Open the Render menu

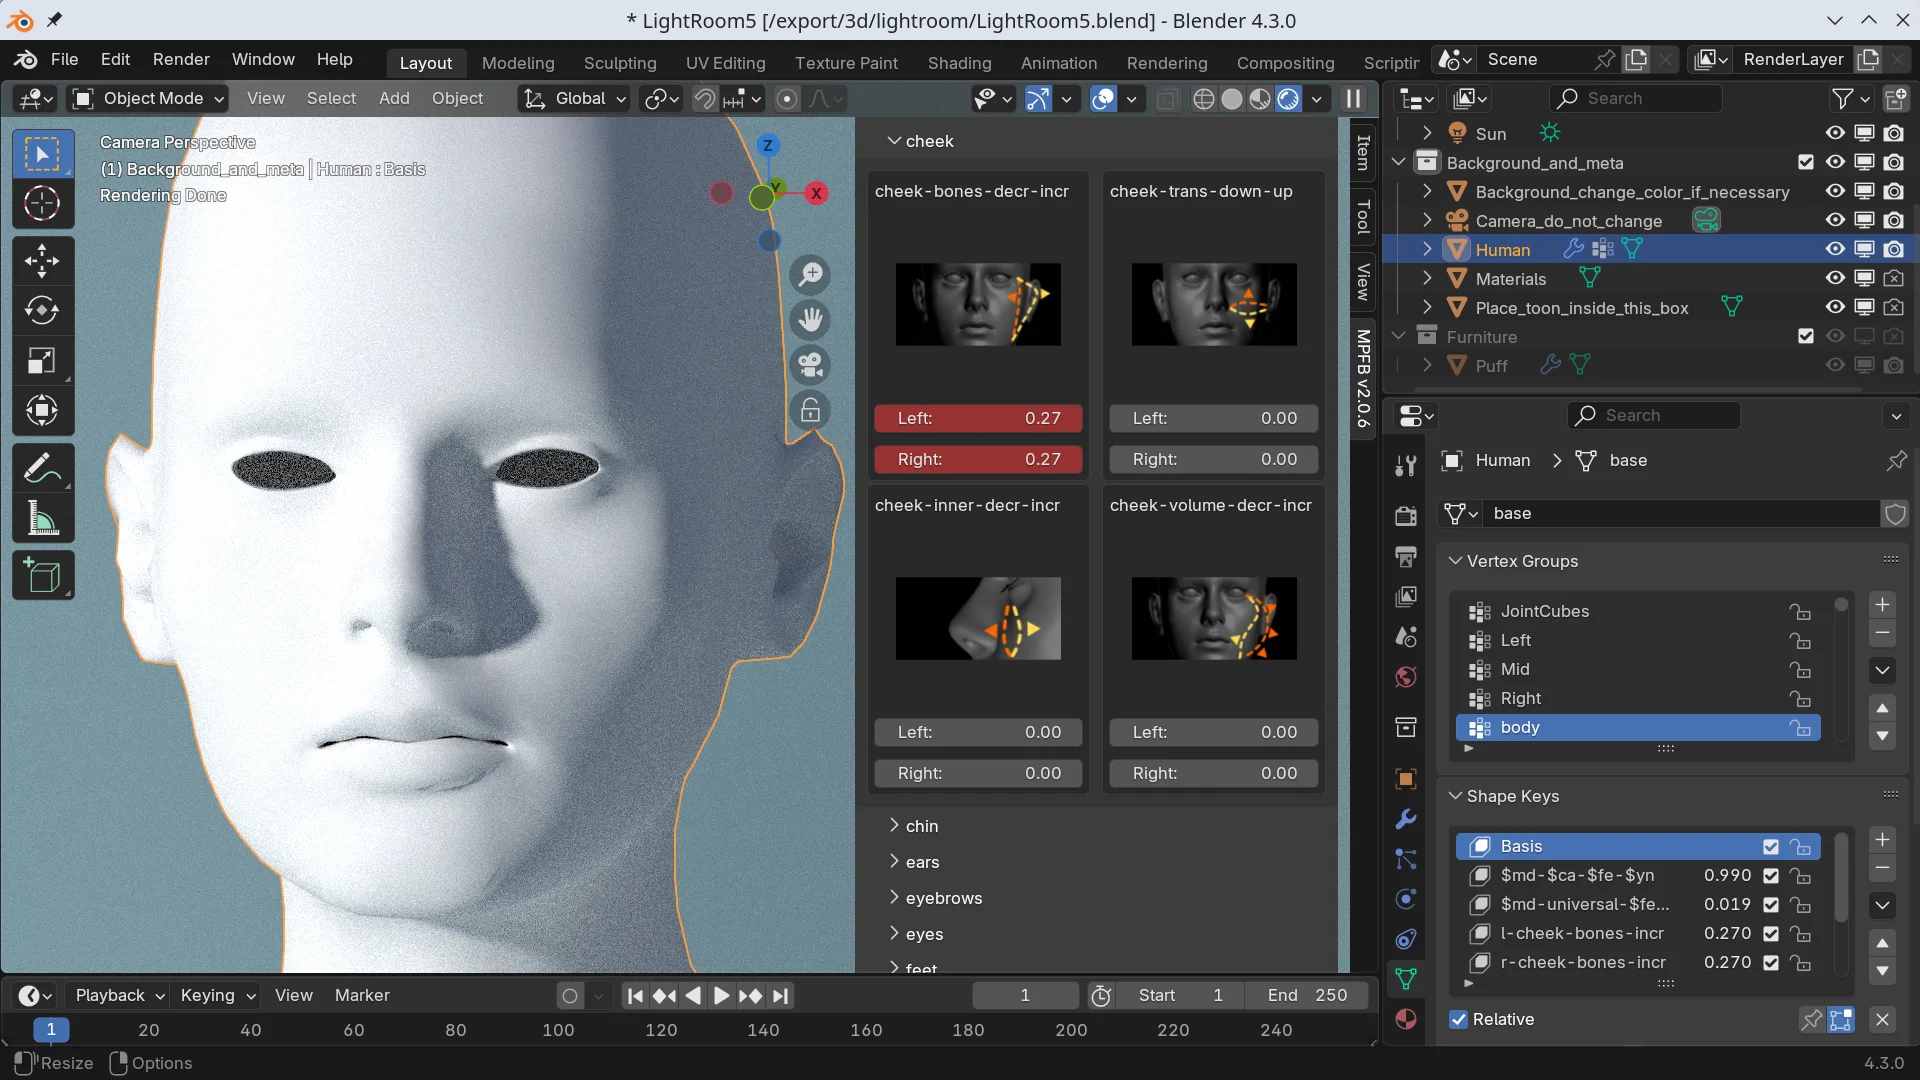pos(180,59)
